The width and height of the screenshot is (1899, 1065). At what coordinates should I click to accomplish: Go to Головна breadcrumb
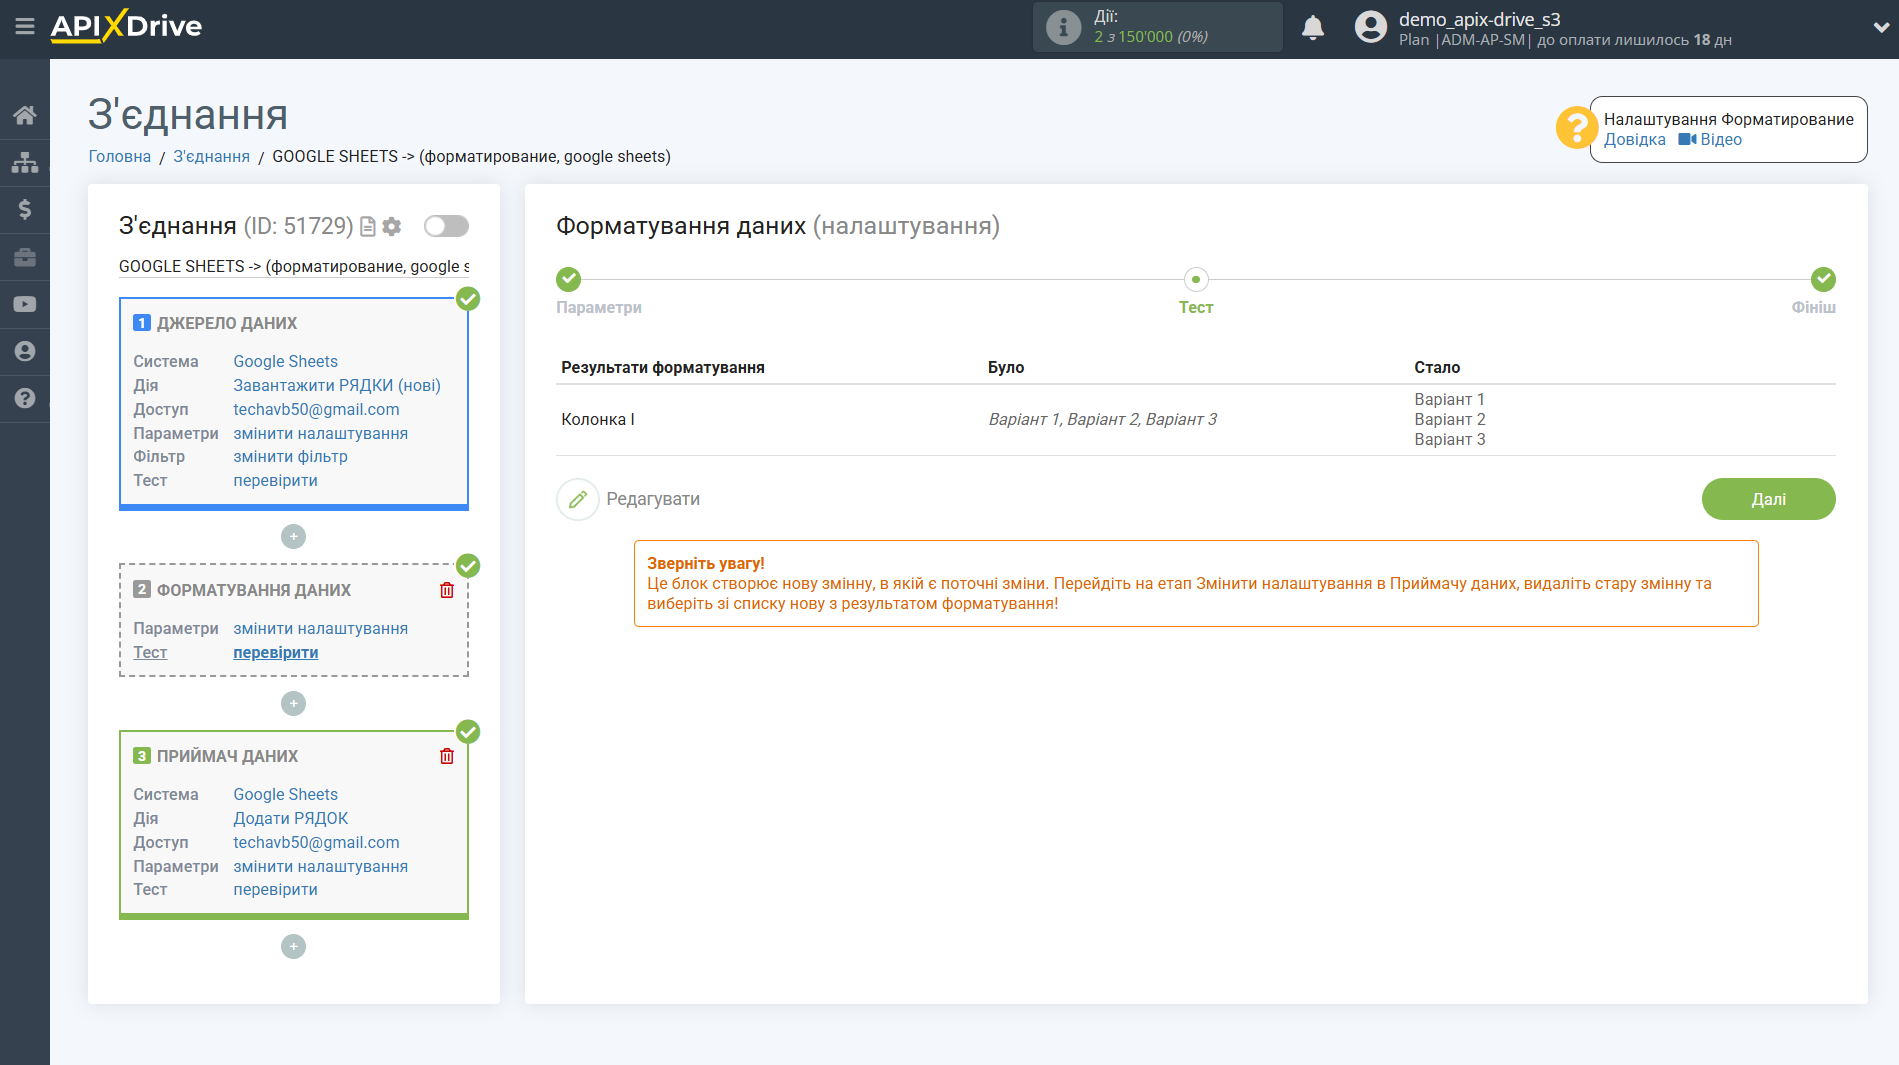[120, 156]
